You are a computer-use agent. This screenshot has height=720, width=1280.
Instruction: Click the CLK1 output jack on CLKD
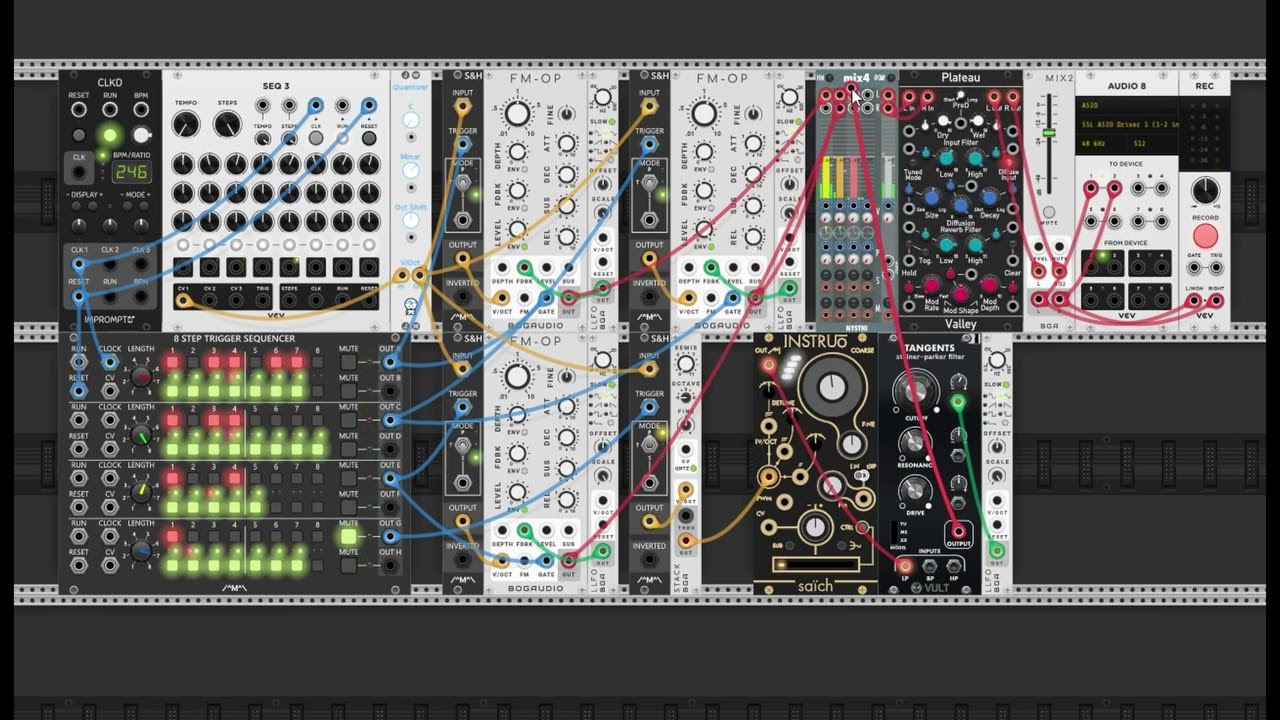pos(79,264)
